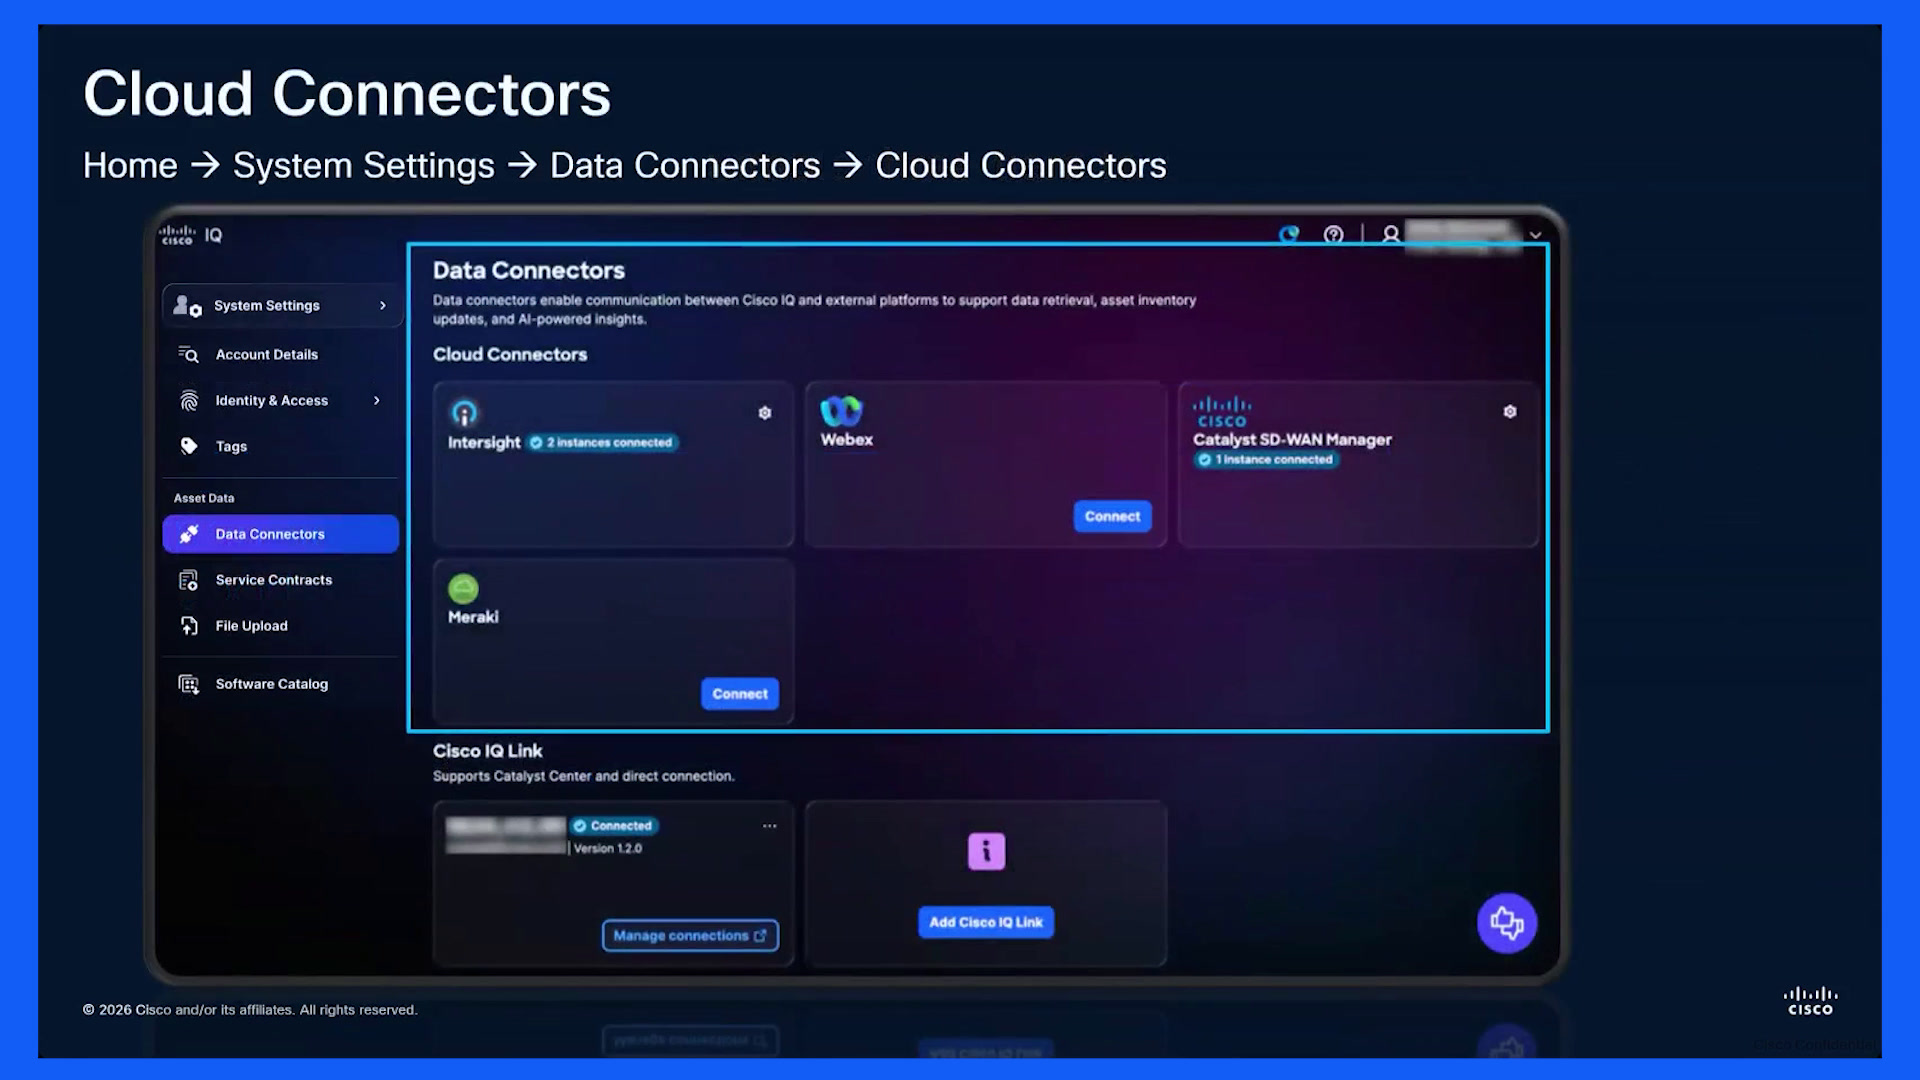Open the help question mark icon
The width and height of the screenshot is (1920, 1080).
click(1333, 235)
